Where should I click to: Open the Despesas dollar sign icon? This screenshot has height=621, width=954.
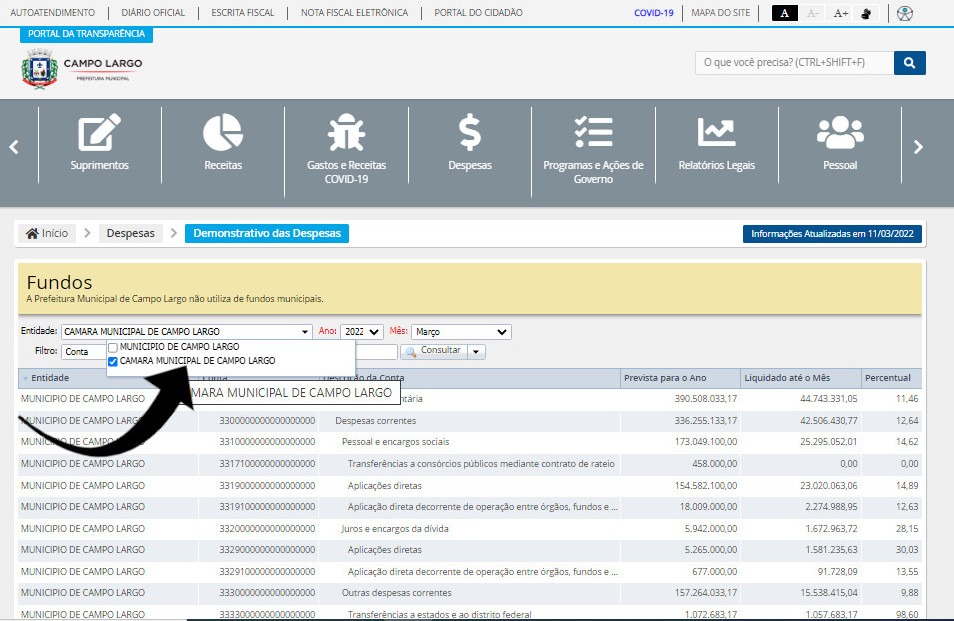click(469, 134)
